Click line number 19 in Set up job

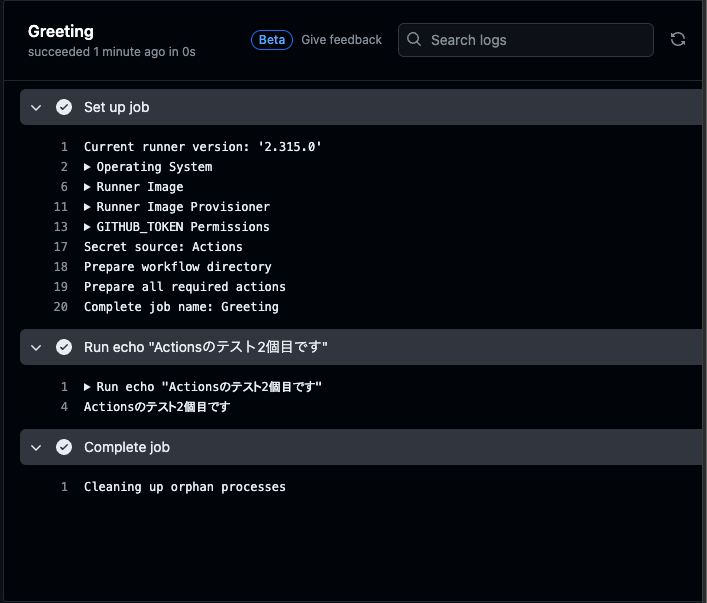pyautogui.click(x=60, y=287)
